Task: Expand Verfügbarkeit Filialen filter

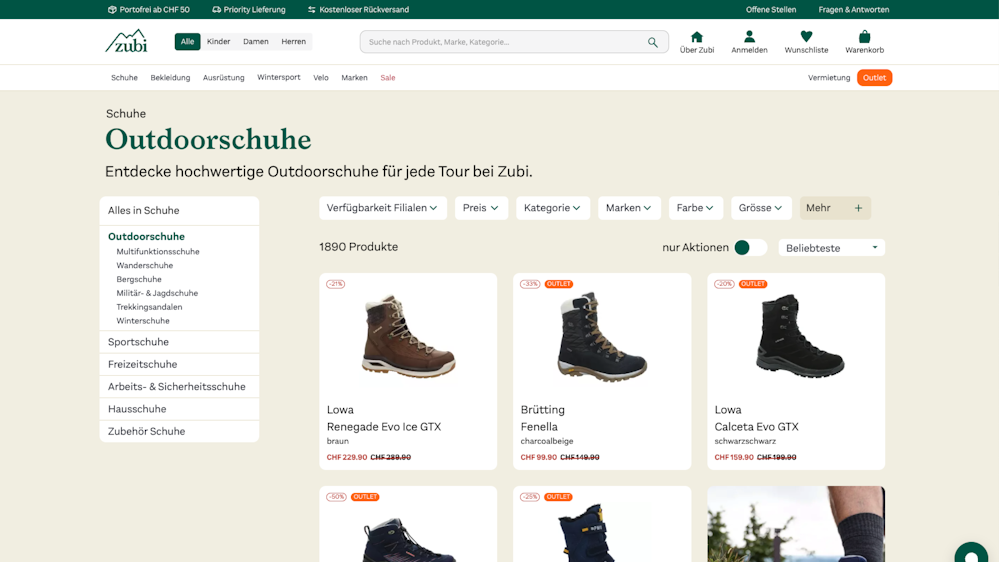Action: [x=383, y=208]
